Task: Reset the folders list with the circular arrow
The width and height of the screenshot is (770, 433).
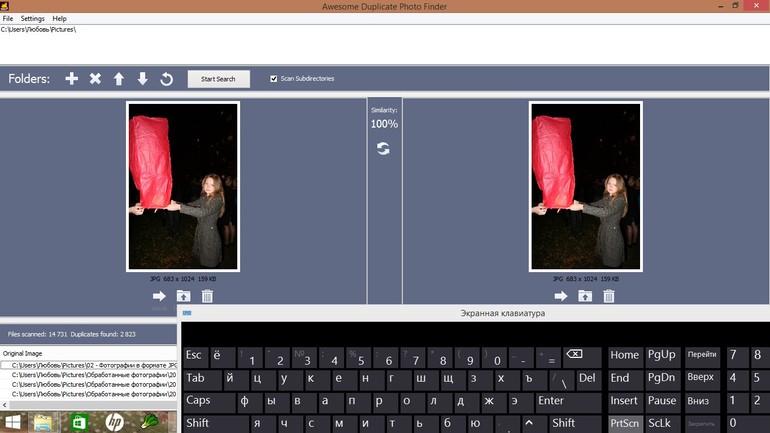Action: [x=167, y=79]
